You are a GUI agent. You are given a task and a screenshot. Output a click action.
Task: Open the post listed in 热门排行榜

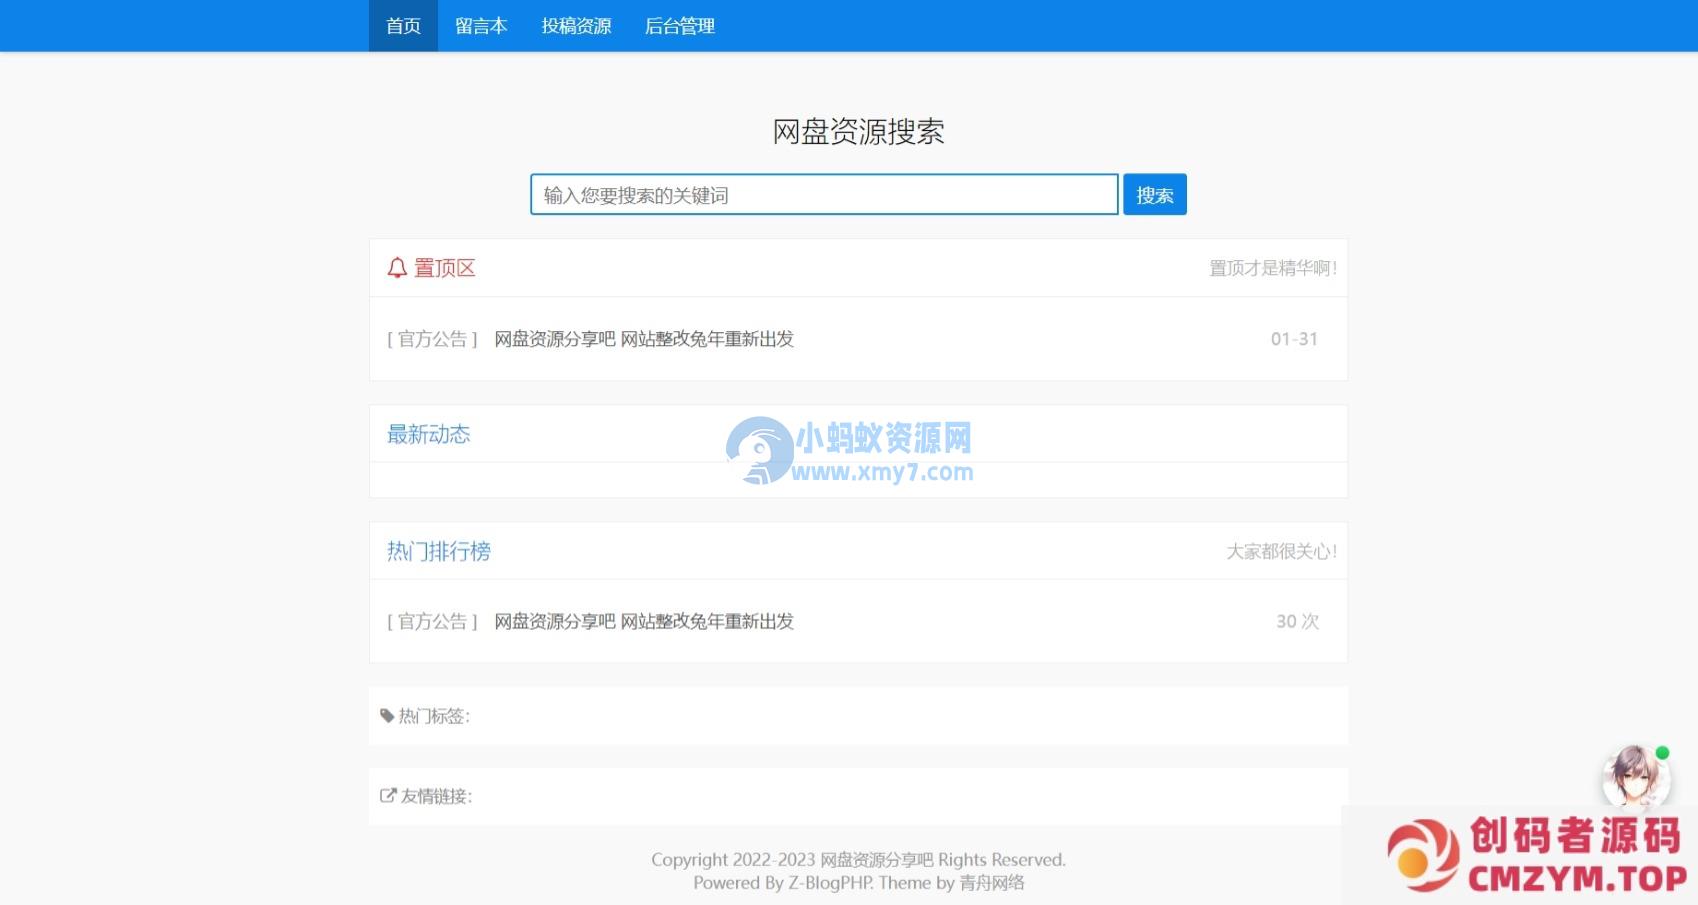[x=644, y=621]
